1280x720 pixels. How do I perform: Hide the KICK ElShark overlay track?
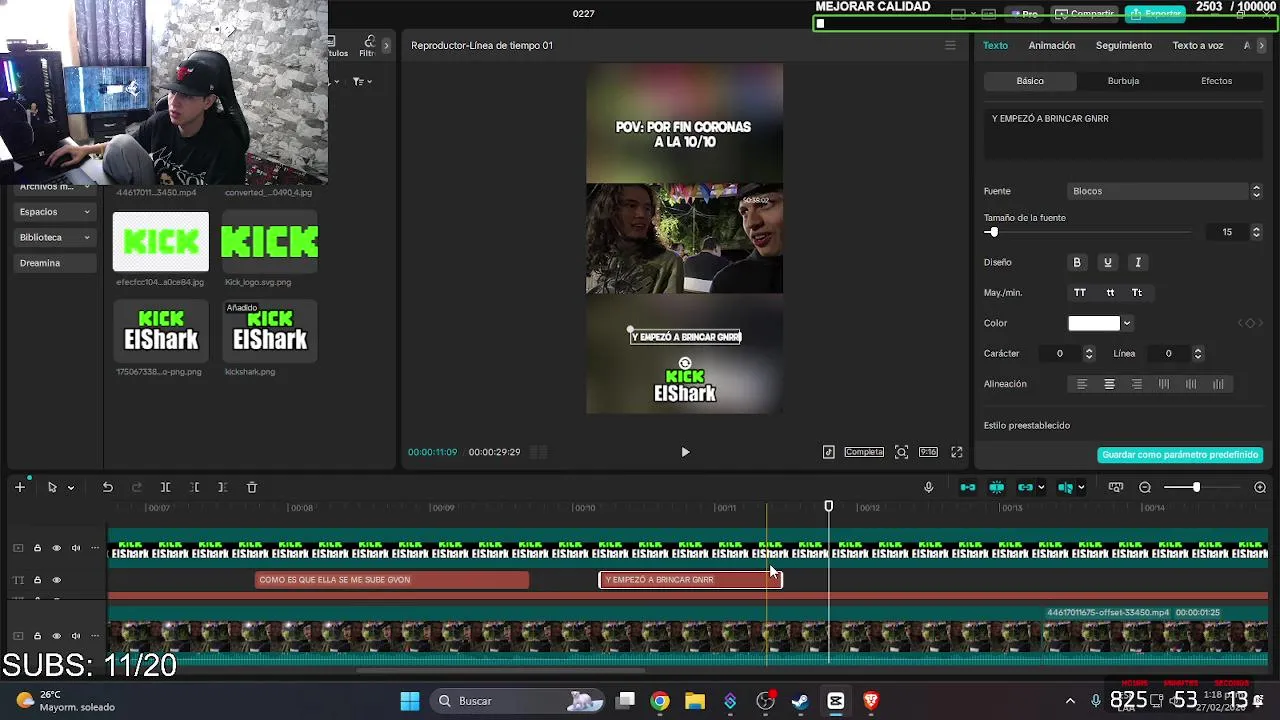[x=56, y=548]
